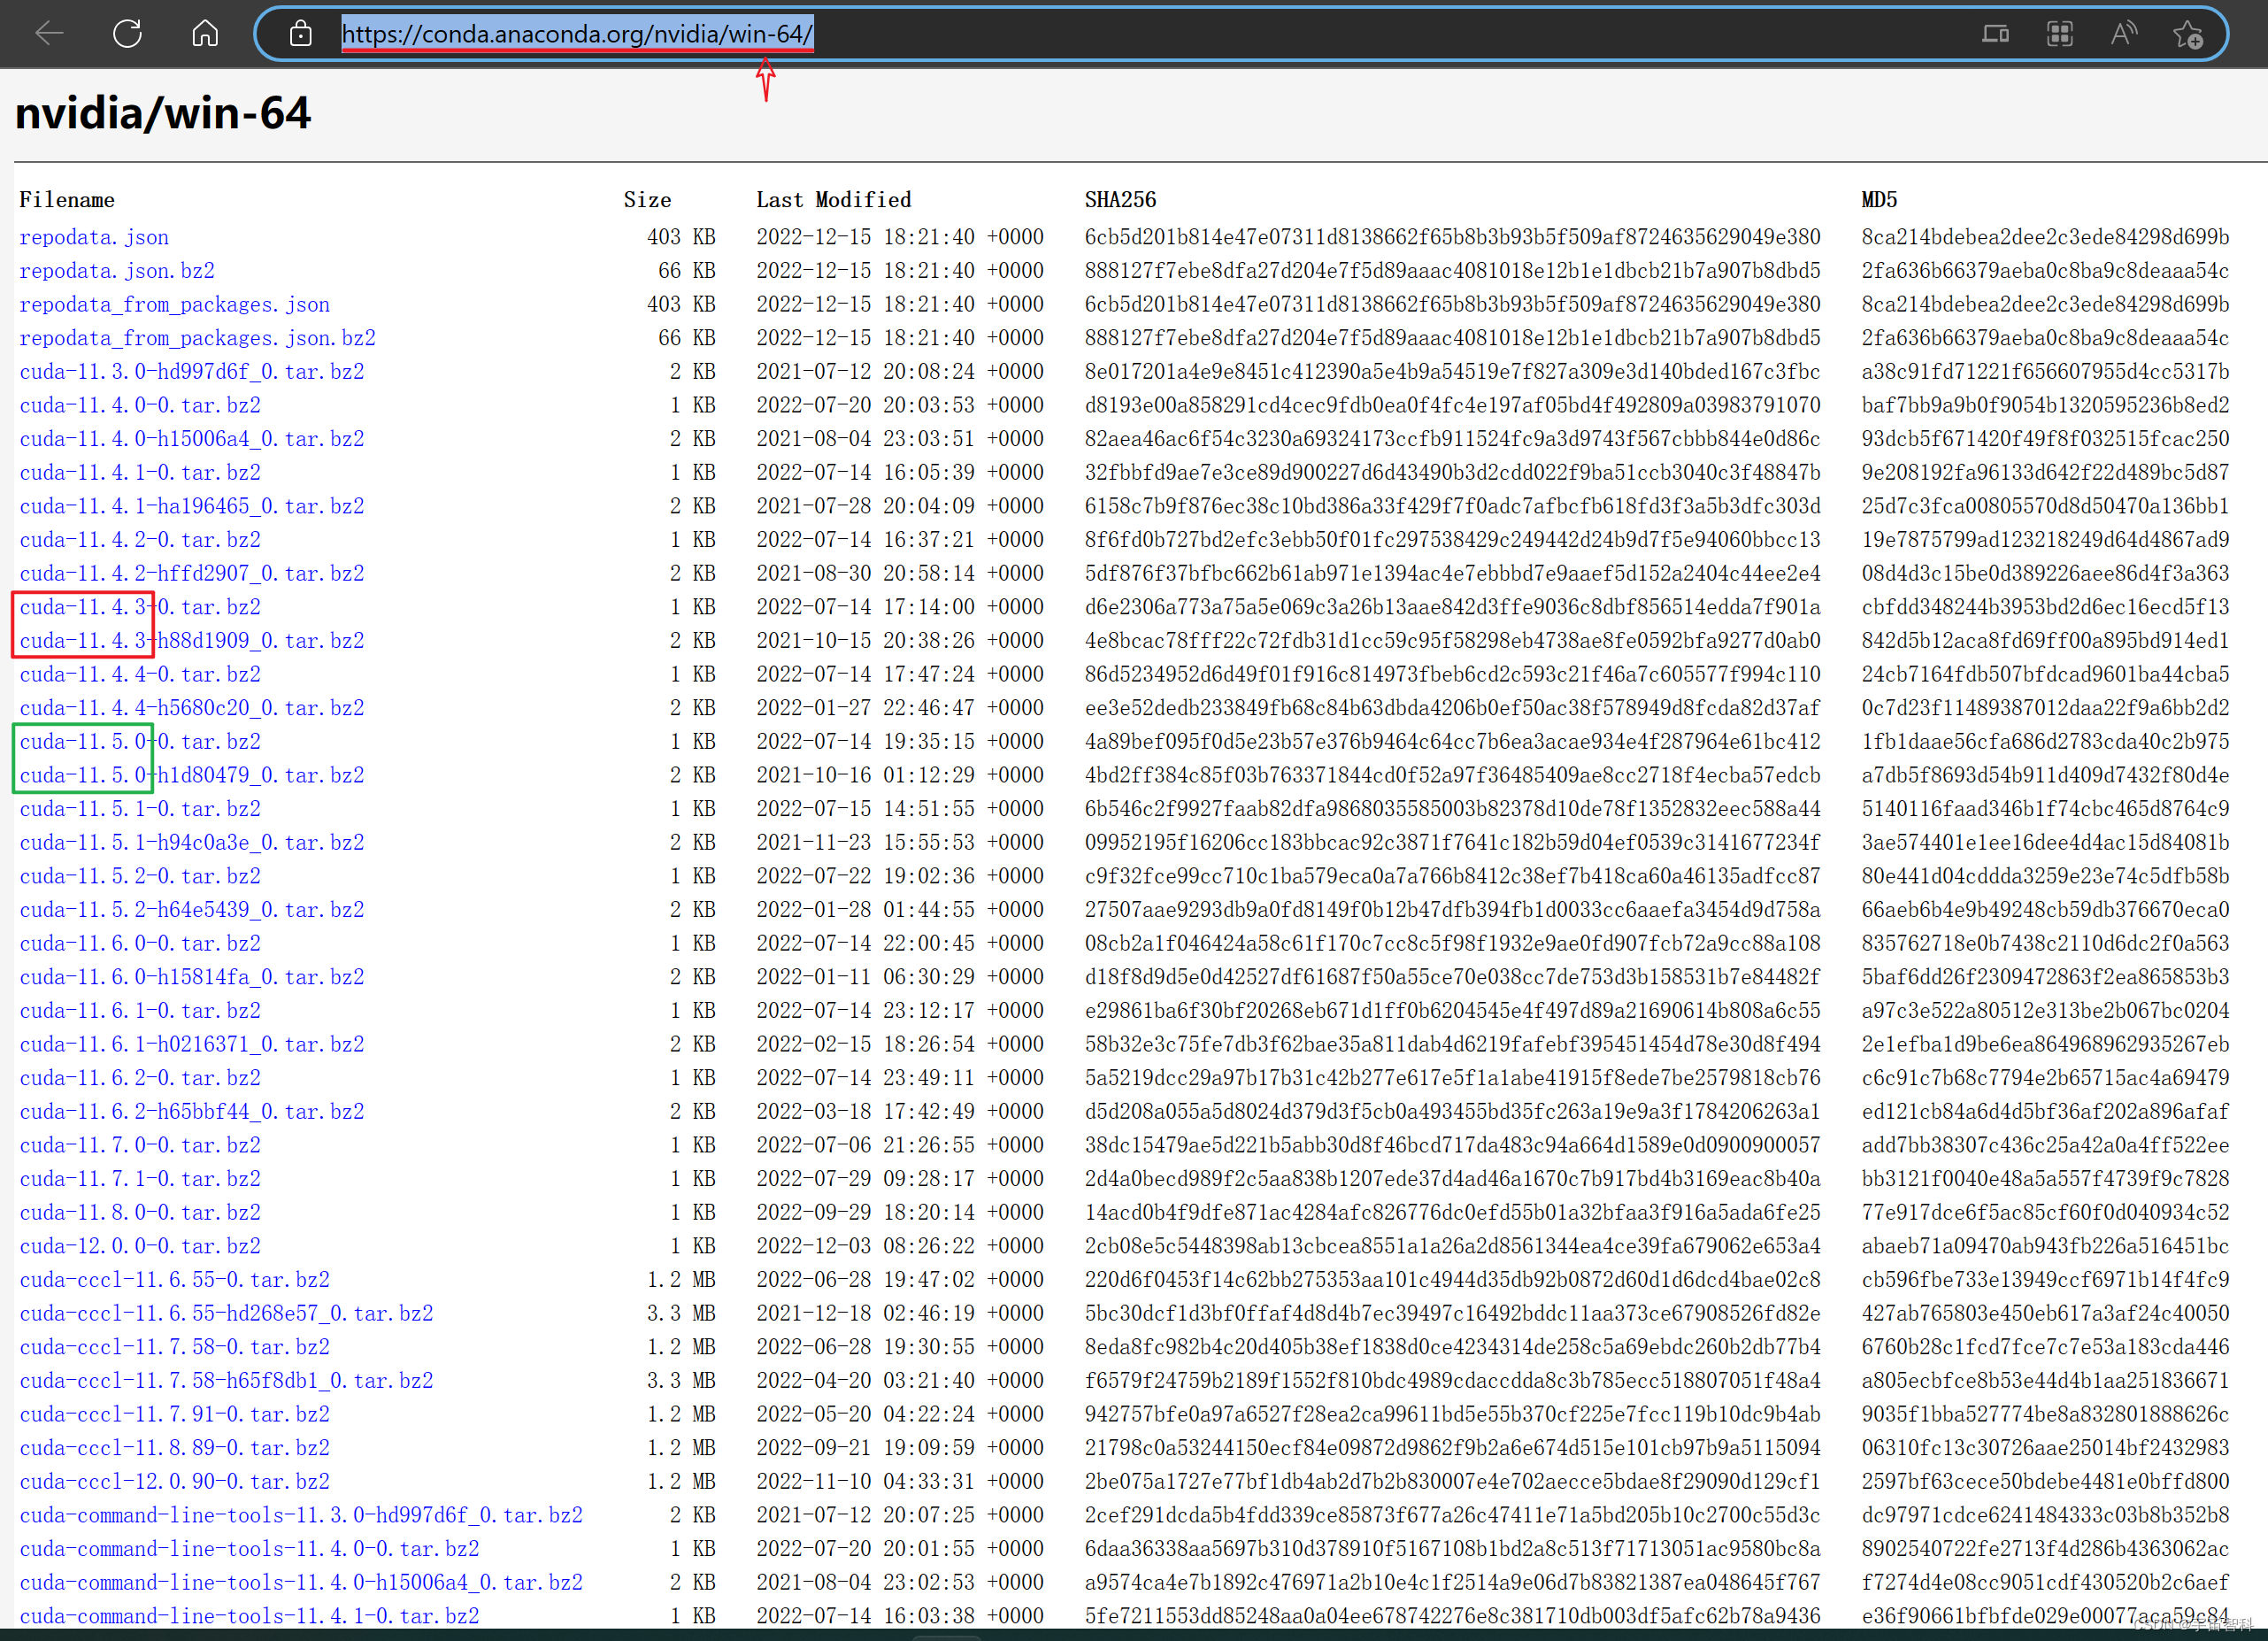Open the QR code / collections grid icon
Viewport: 2268px width, 1641px height.
[2059, 34]
